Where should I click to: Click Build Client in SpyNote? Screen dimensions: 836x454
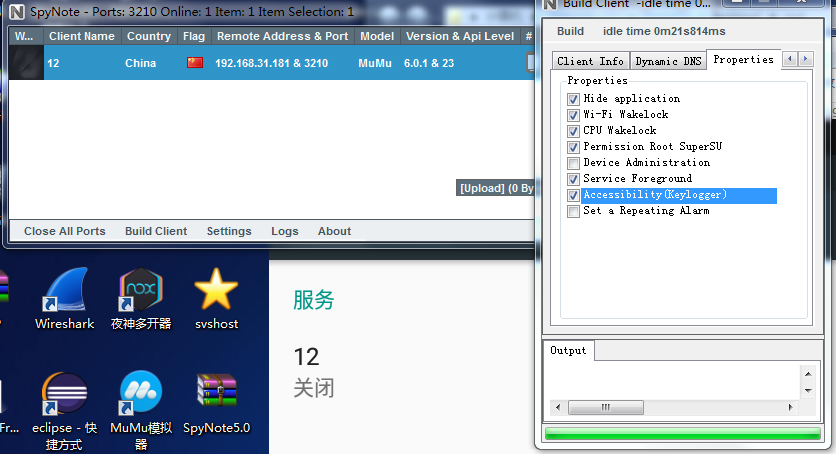(x=156, y=231)
